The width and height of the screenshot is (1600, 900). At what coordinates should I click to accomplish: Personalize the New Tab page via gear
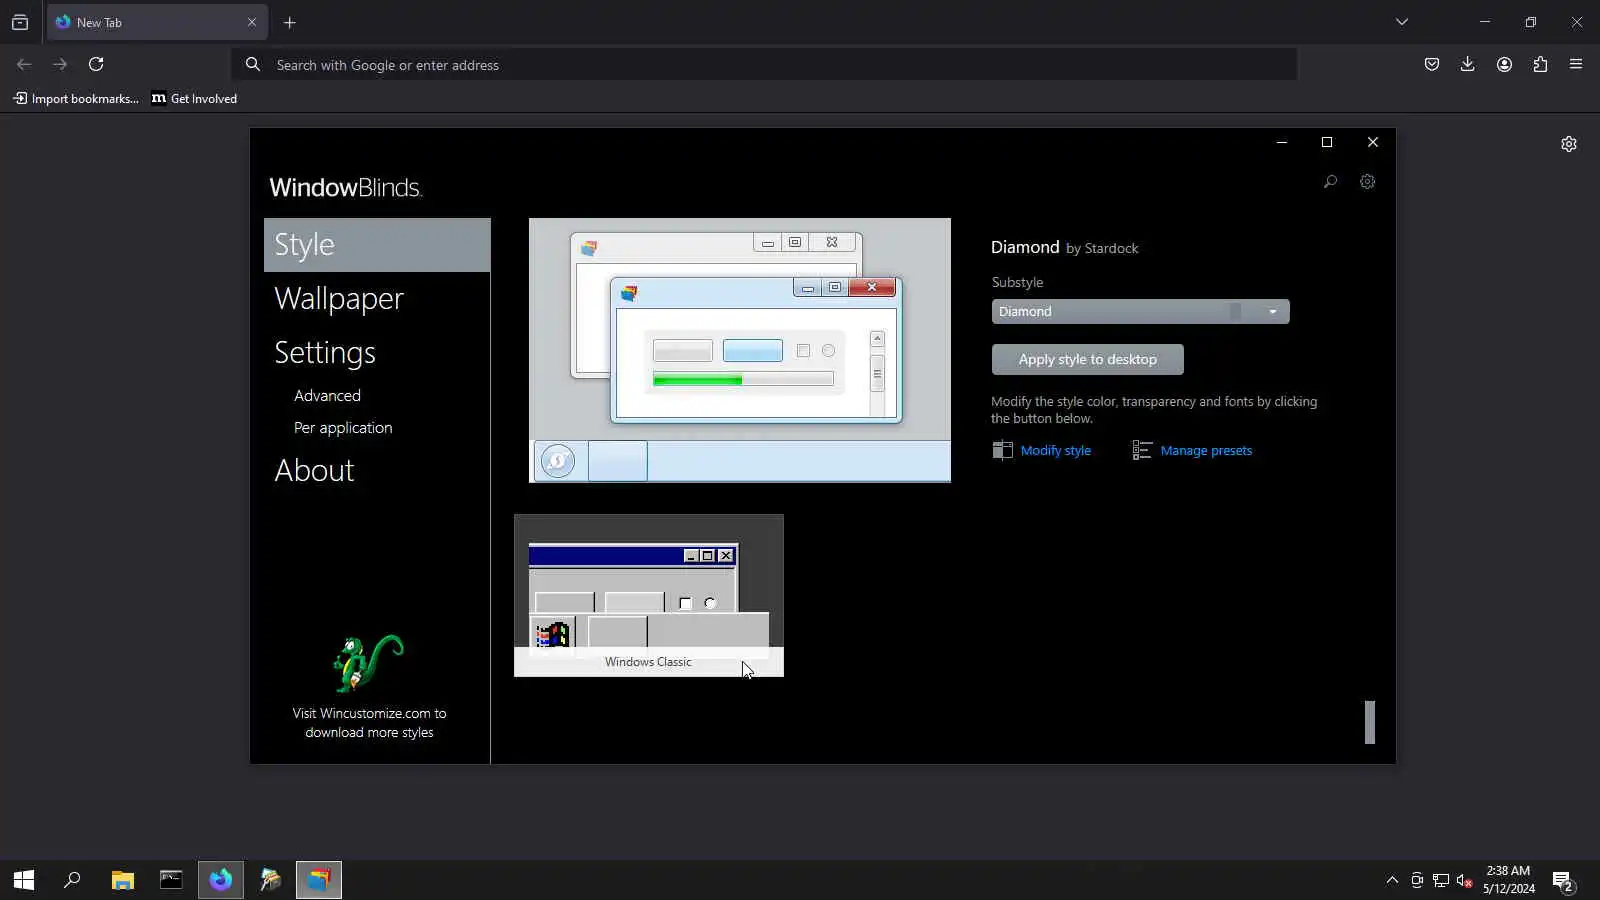(x=1569, y=144)
